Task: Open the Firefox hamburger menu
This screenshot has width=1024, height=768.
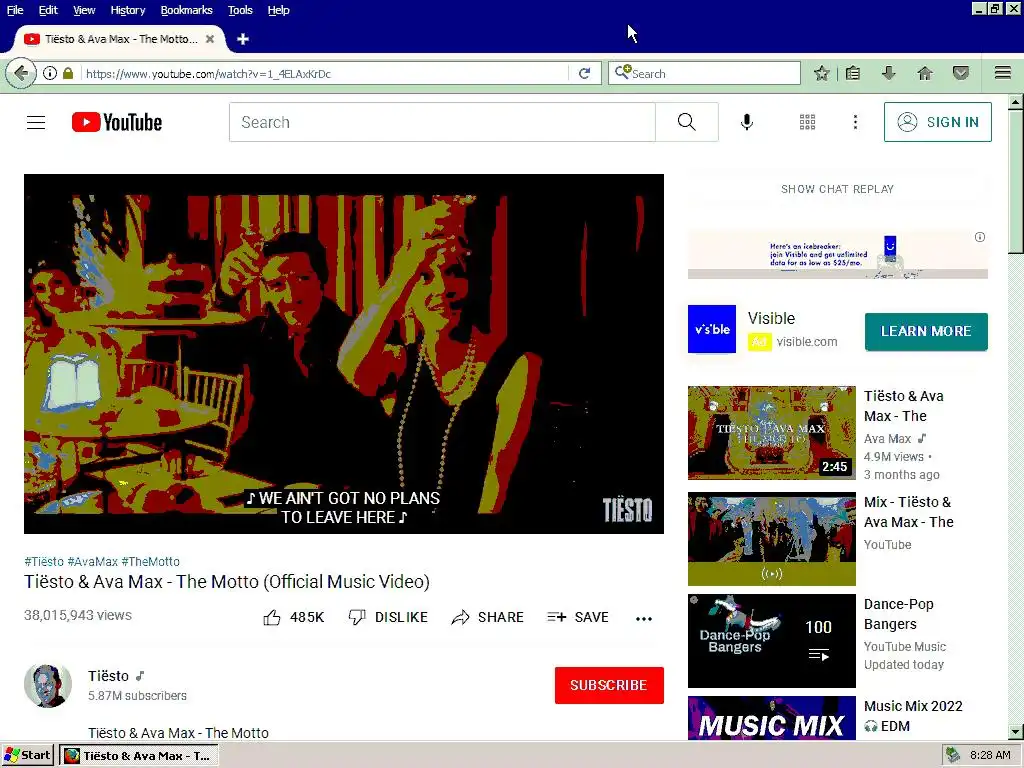Action: (1003, 72)
